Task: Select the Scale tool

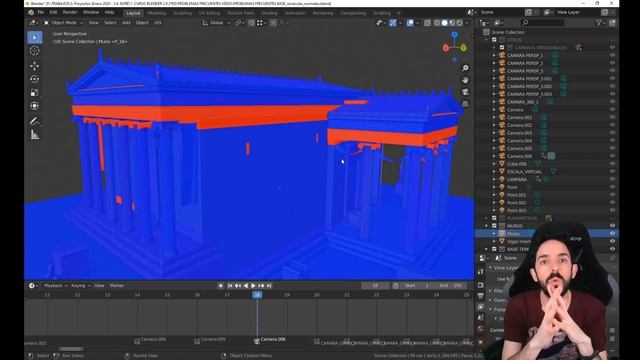Action: pyautogui.click(x=35, y=92)
